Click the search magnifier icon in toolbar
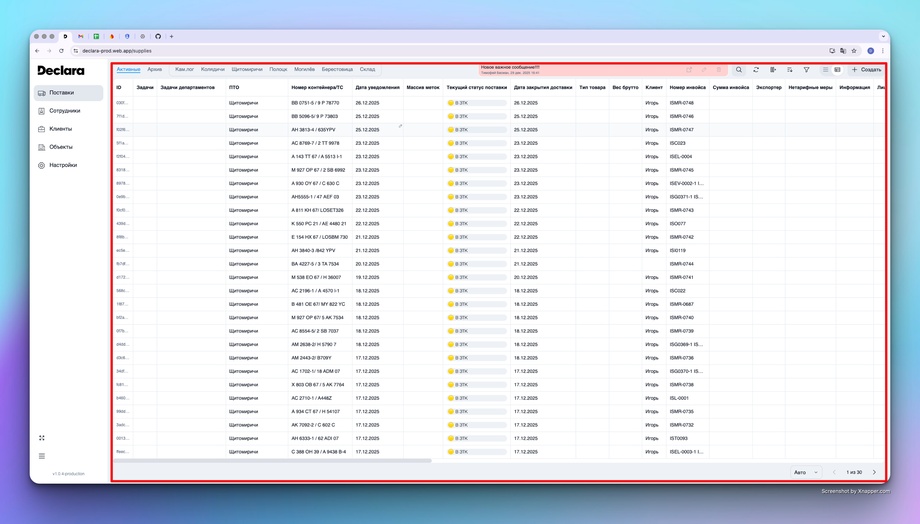The width and height of the screenshot is (920, 524). (739, 70)
